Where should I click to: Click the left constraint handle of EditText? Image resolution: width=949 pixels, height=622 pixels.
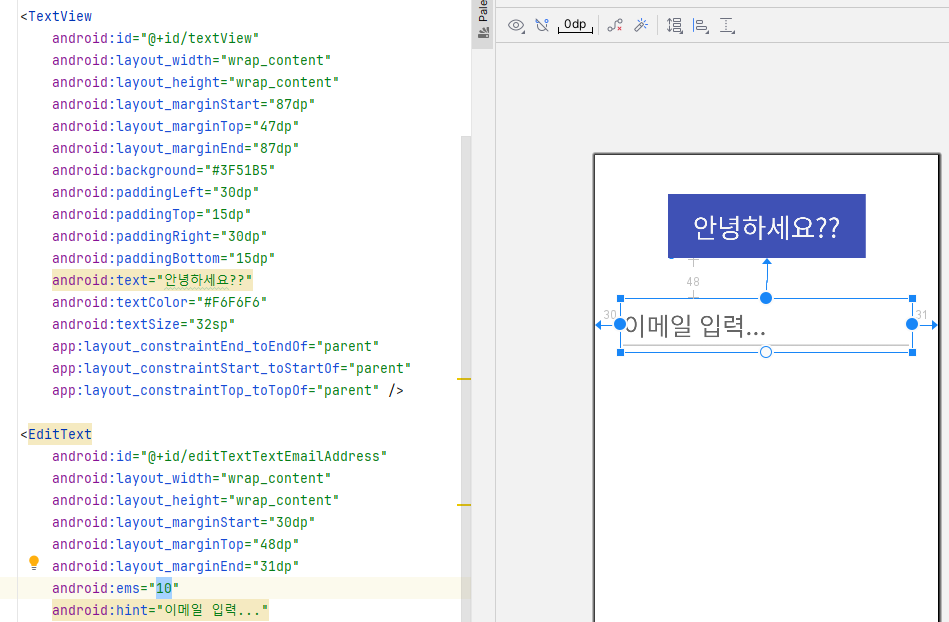coord(620,324)
